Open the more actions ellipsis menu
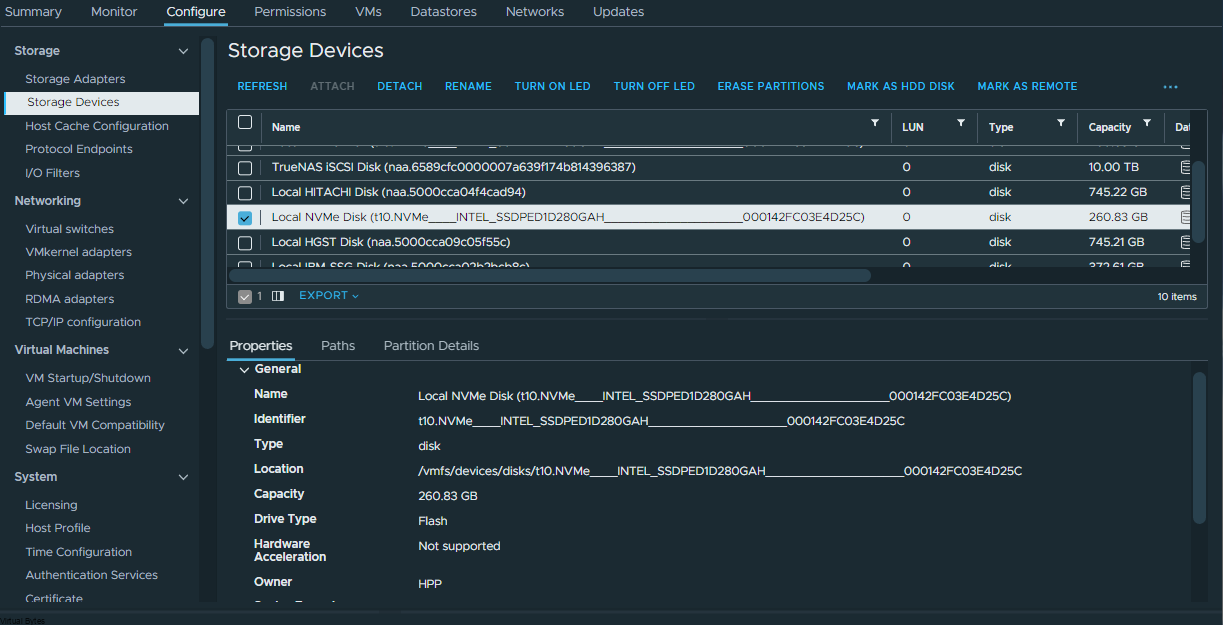Screen dimensions: 1223x625 click(1170, 87)
